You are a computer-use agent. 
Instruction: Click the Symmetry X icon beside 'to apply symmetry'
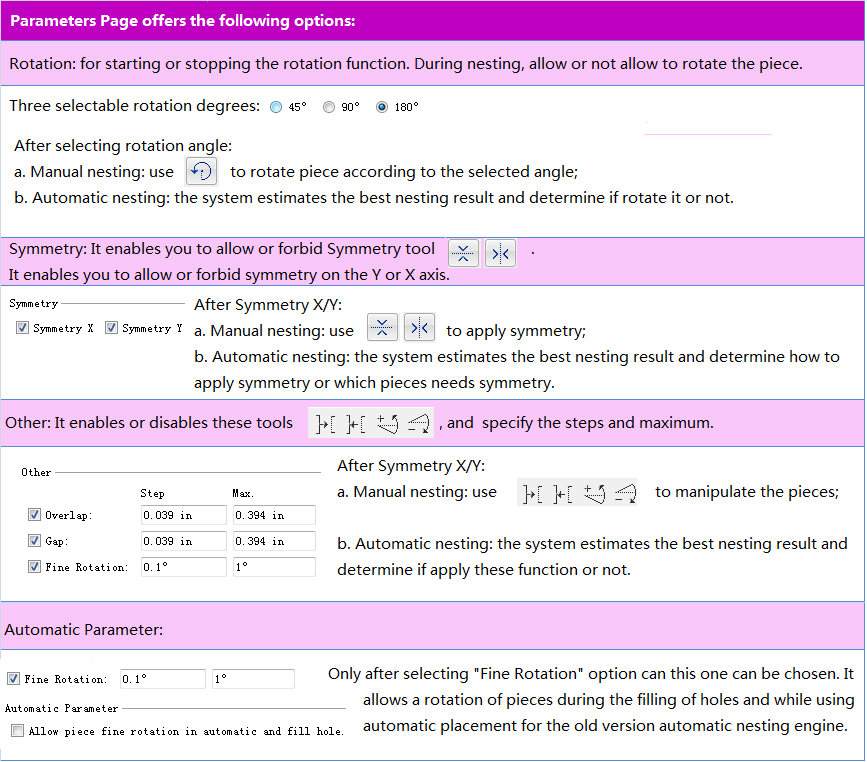tap(383, 327)
